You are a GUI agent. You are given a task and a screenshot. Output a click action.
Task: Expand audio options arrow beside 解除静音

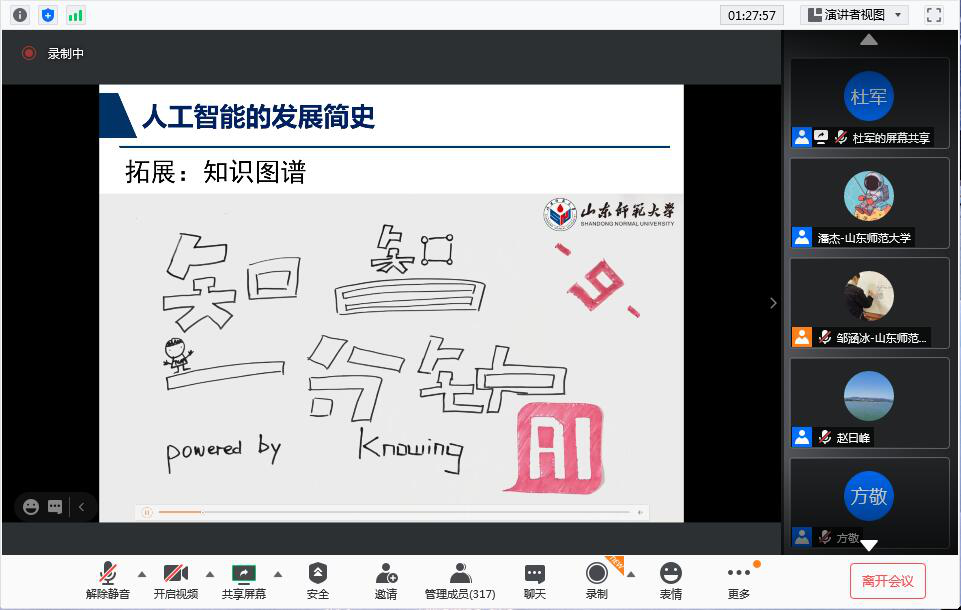click(x=141, y=574)
